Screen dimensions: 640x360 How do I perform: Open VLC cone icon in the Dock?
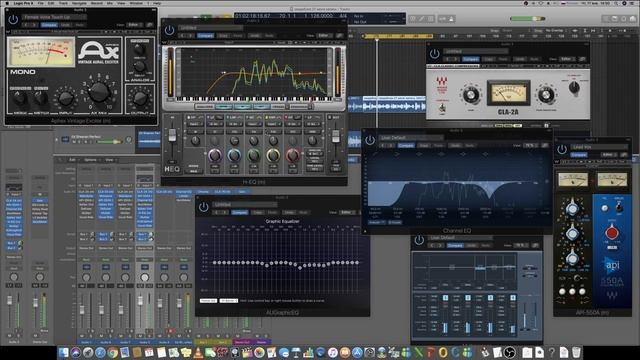[x=198, y=352]
